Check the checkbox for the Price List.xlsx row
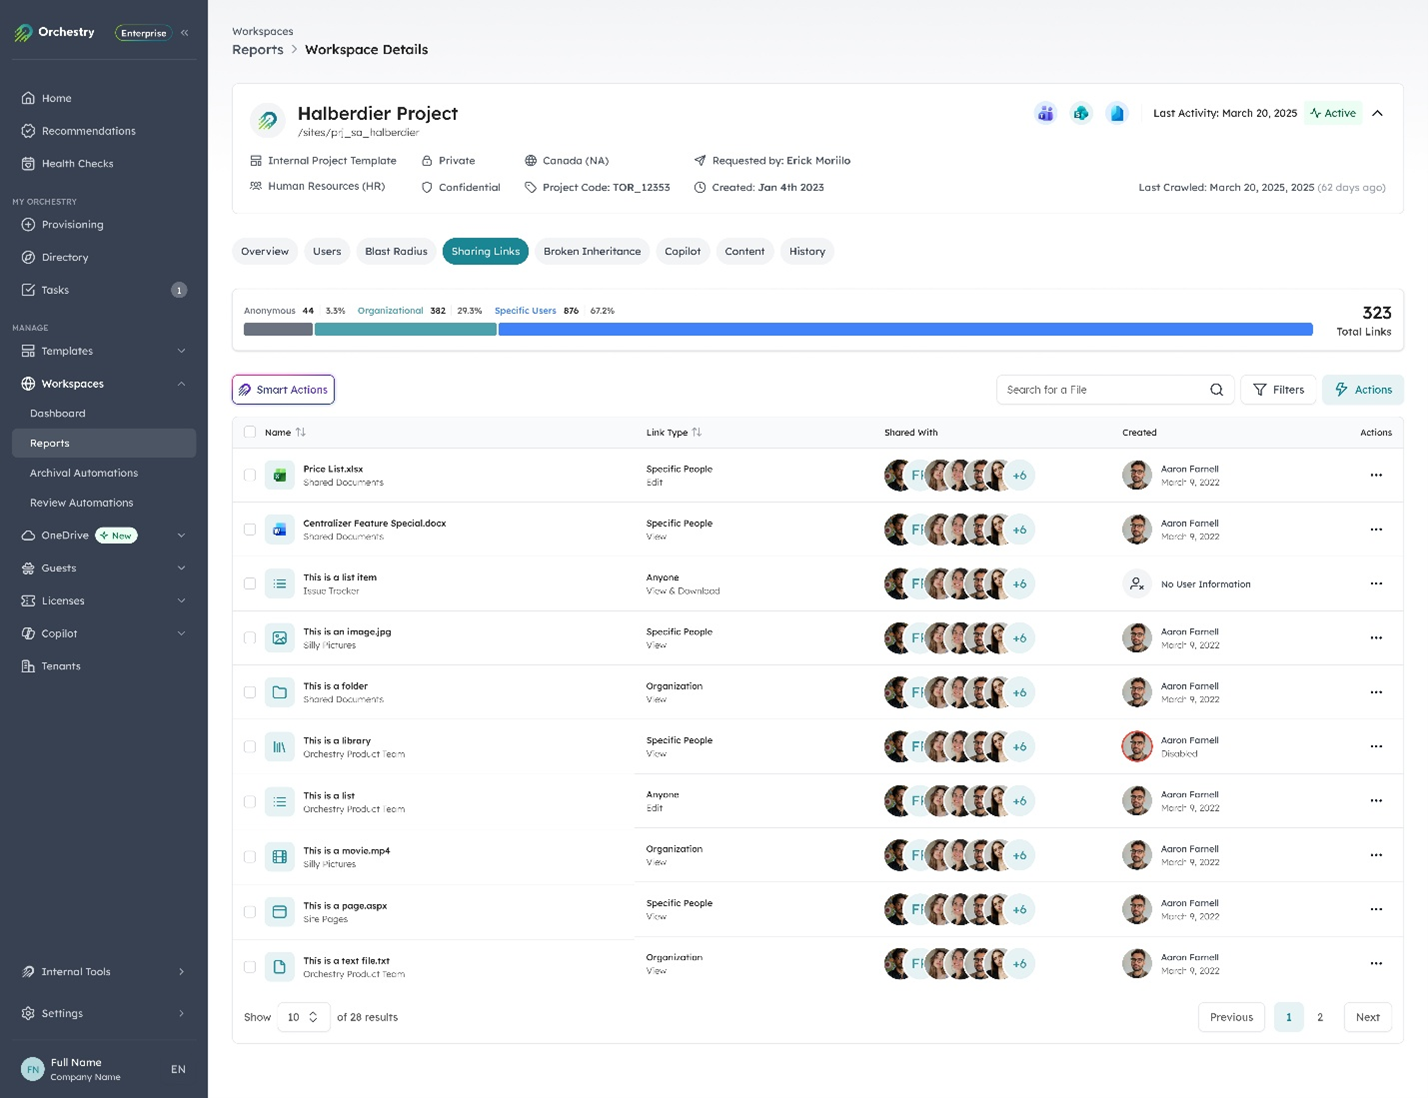1428x1098 pixels. pos(249,475)
